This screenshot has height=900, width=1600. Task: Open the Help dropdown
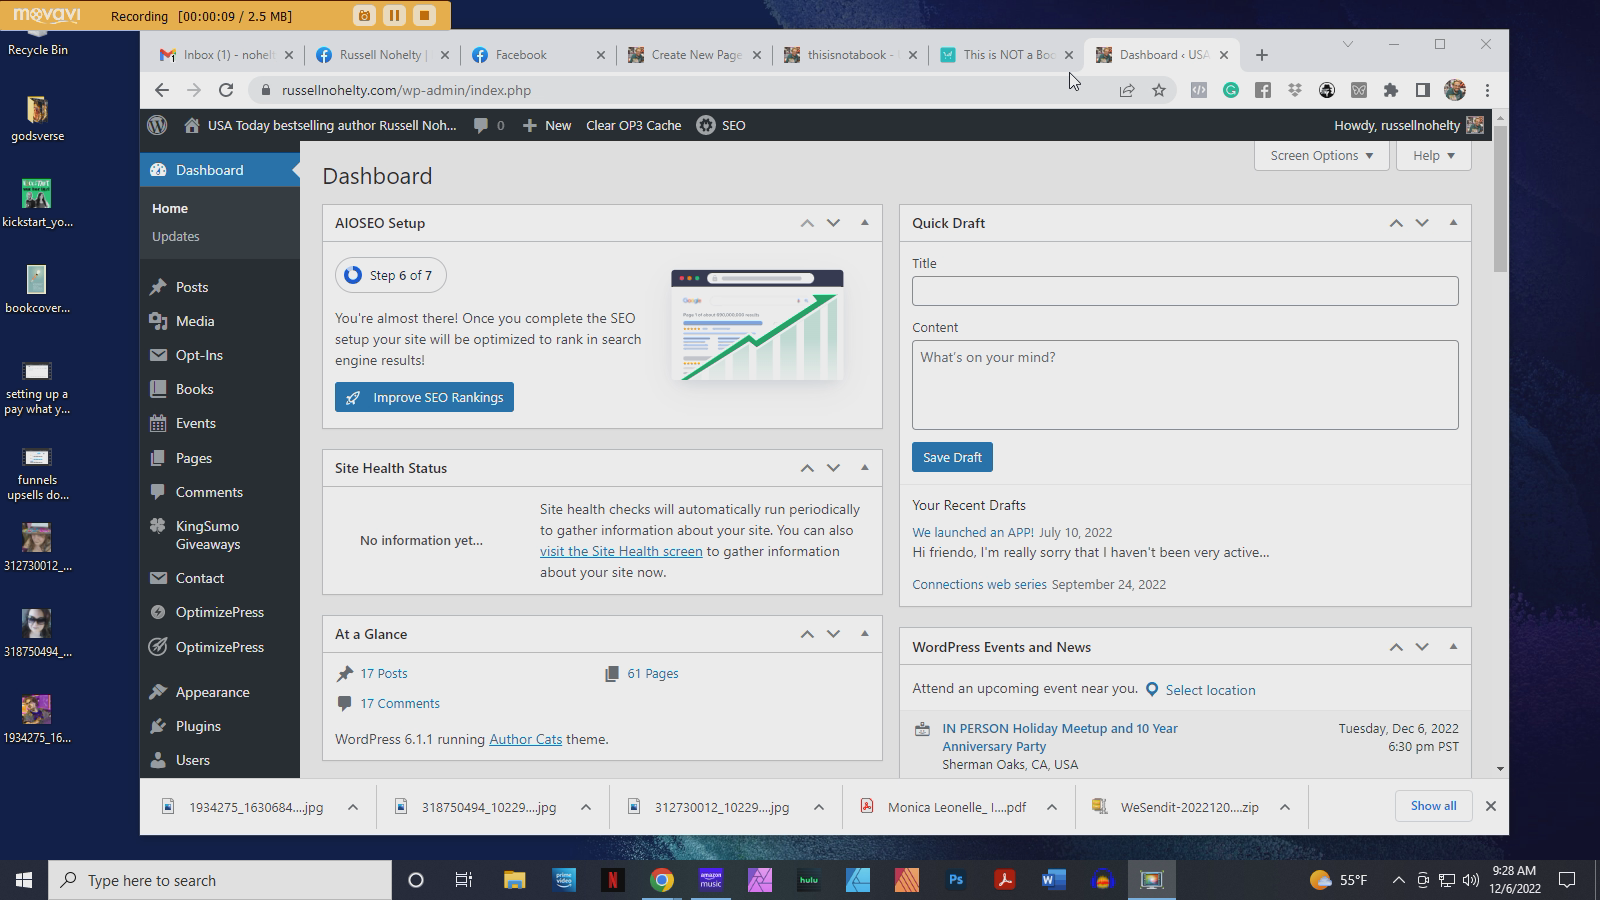point(1432,155)
